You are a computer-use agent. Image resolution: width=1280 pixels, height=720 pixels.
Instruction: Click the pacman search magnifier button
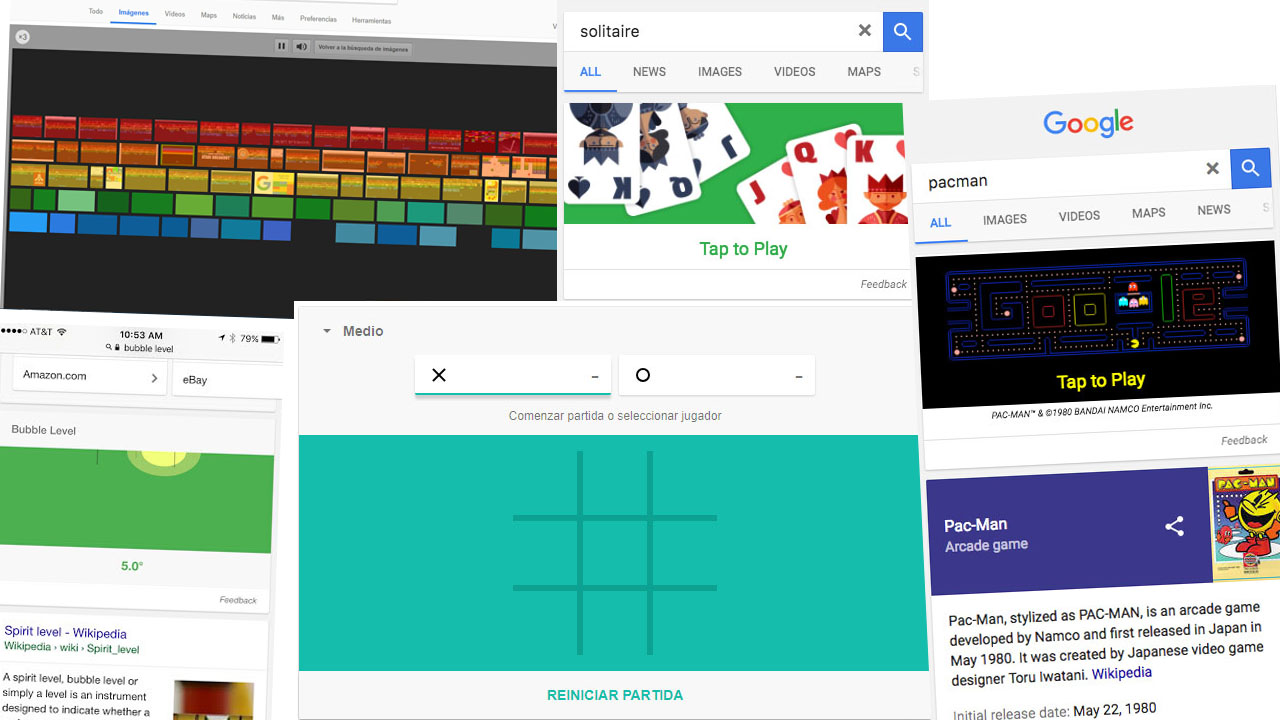tap(1250, 168)
